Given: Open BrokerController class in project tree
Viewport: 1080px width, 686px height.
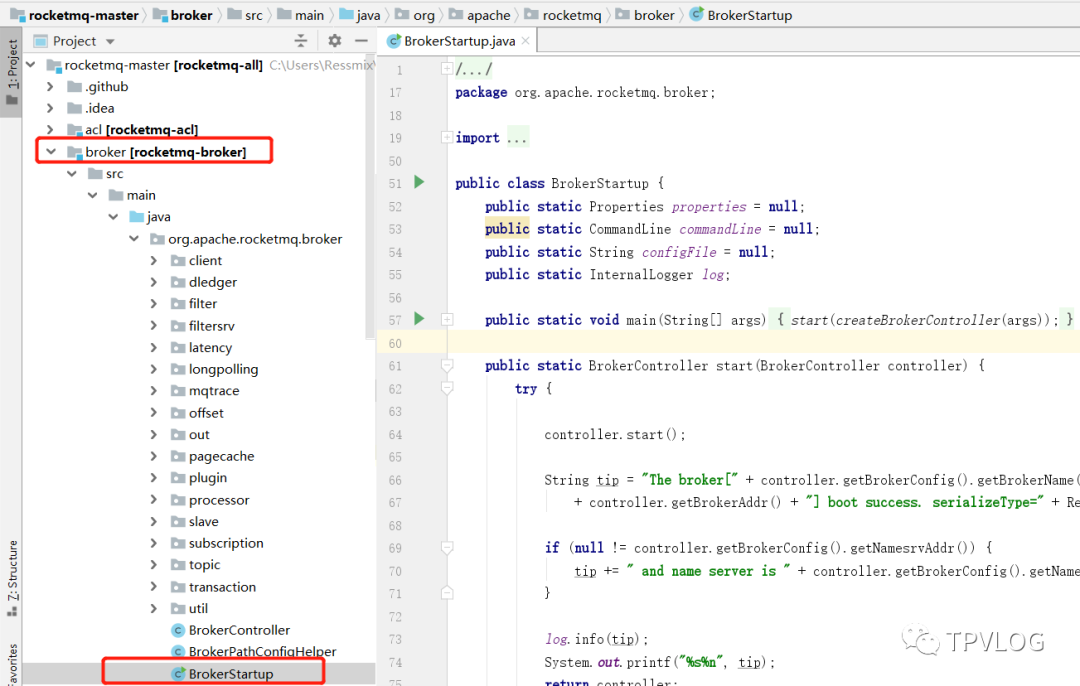Looking at the screenshot, I should [x=239, y=630].
